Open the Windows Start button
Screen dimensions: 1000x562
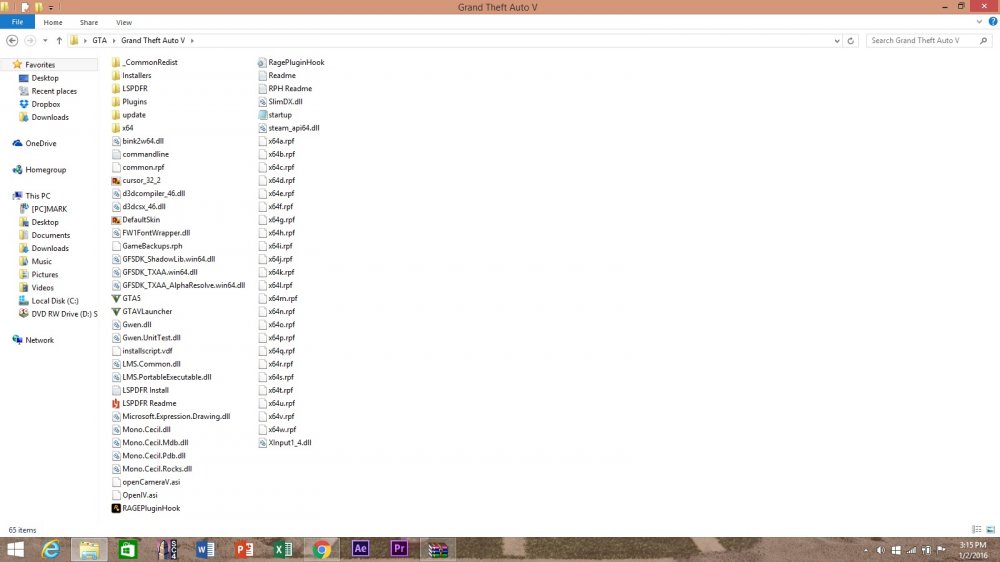click(x=15, y=549)
